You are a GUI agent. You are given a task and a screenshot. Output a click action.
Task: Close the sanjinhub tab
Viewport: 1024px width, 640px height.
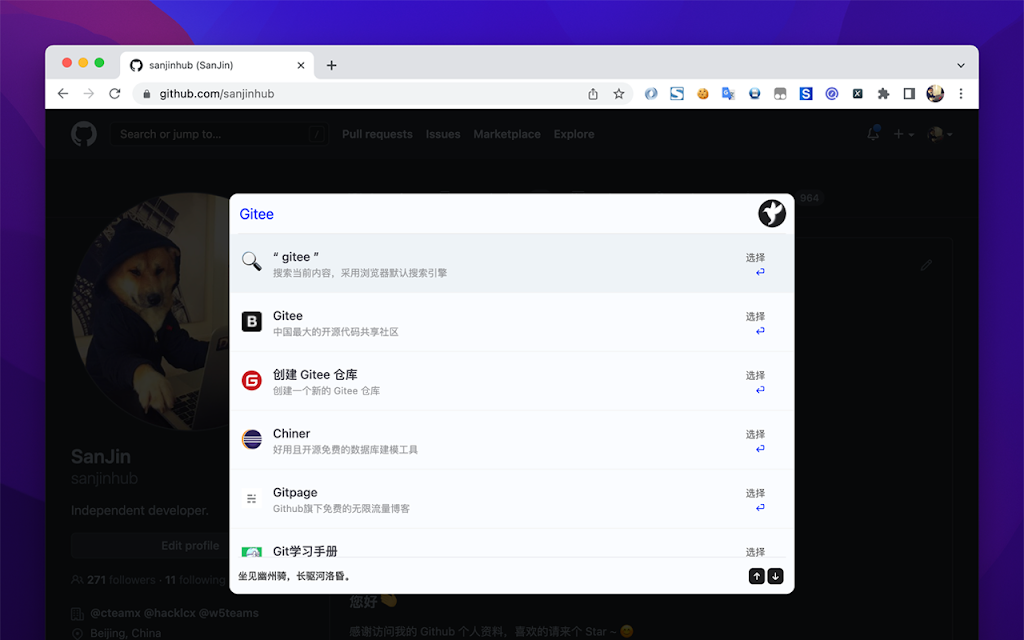tap(300, 65)
